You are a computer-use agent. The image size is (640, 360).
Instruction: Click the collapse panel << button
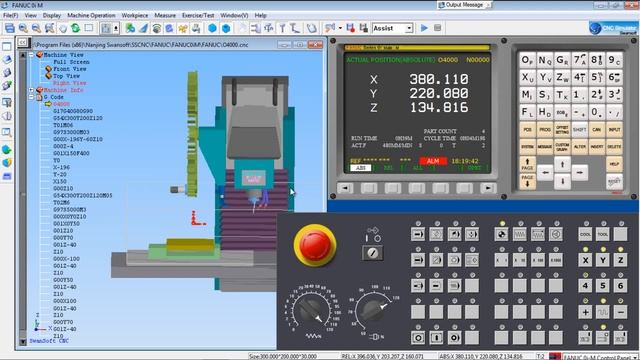click(22, 42)
